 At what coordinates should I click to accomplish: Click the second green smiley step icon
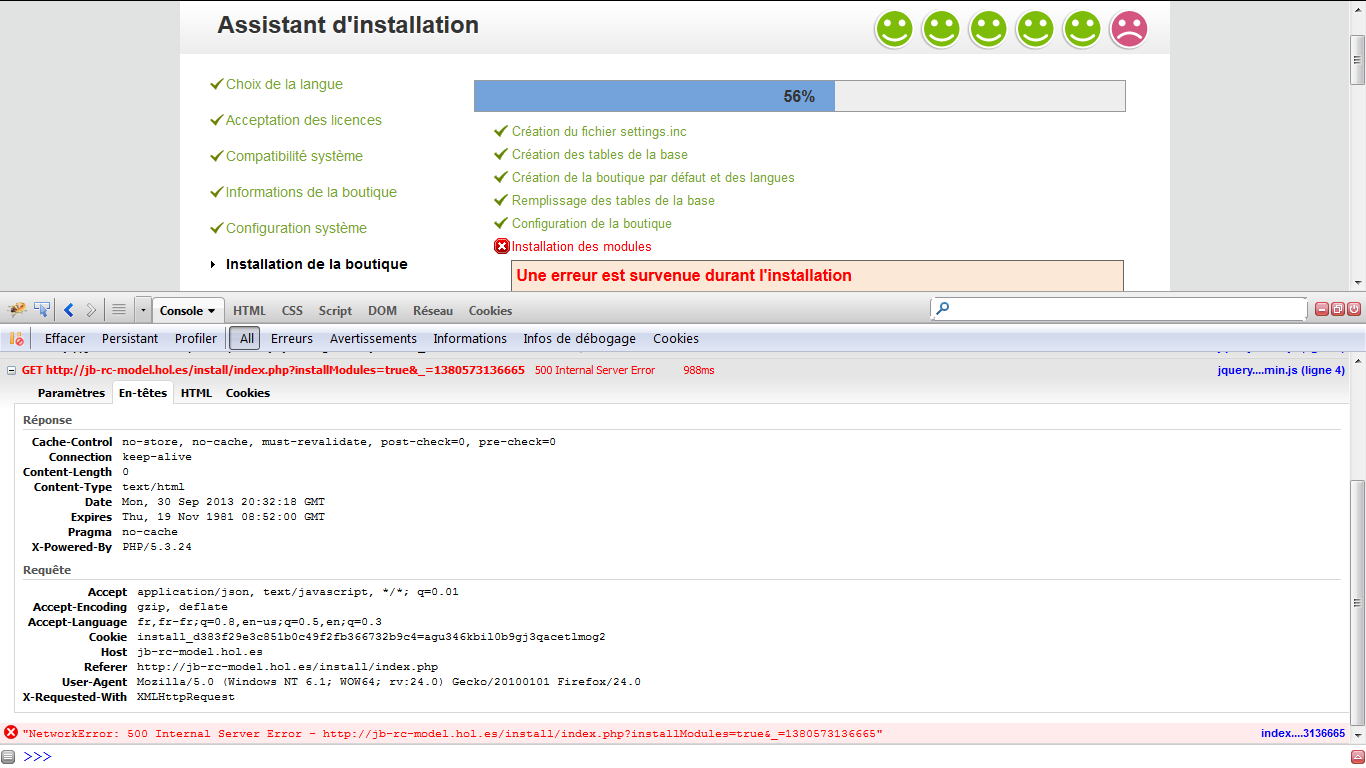(941, 29)
